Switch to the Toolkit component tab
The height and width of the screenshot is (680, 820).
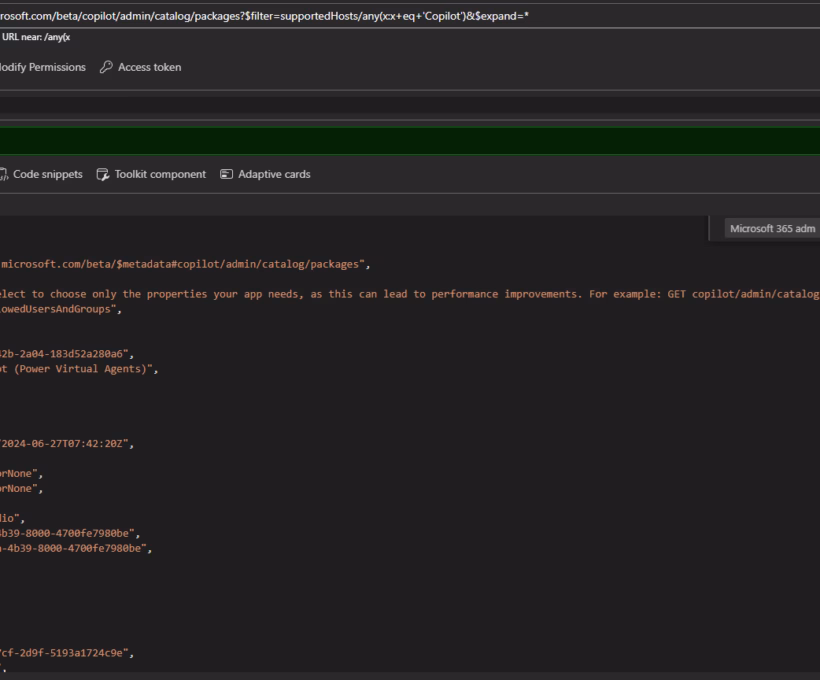[160, 173]
